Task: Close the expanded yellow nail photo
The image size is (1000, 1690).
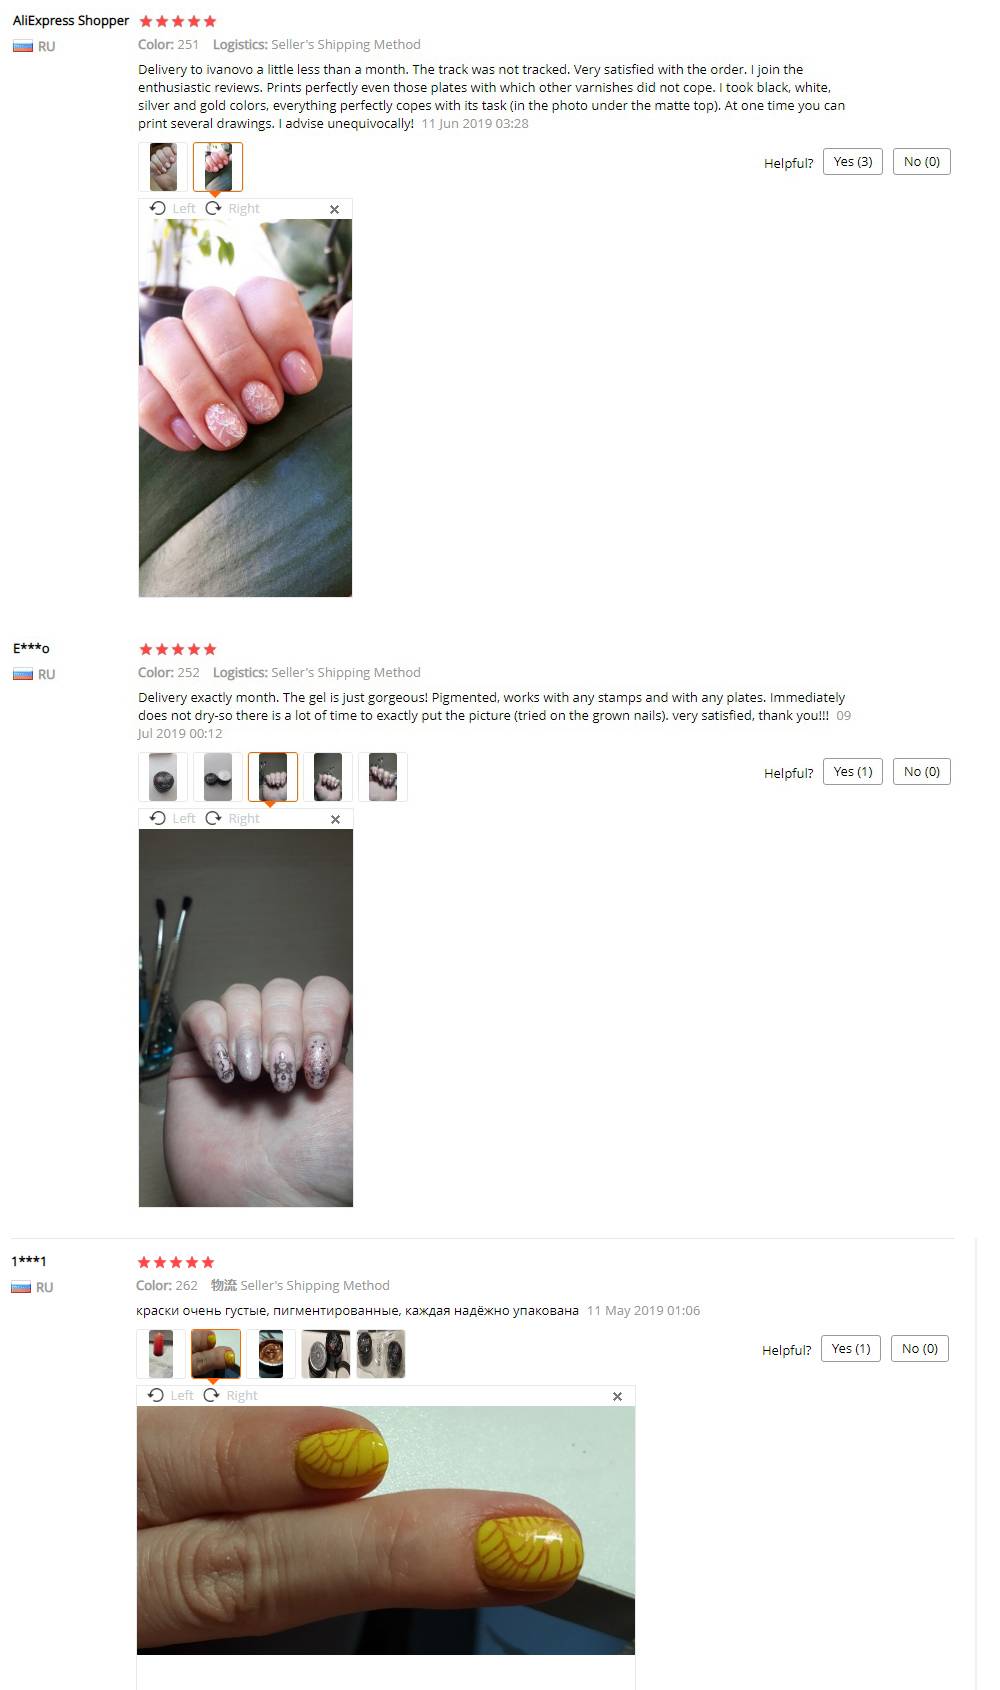Action: (617, 1396)
